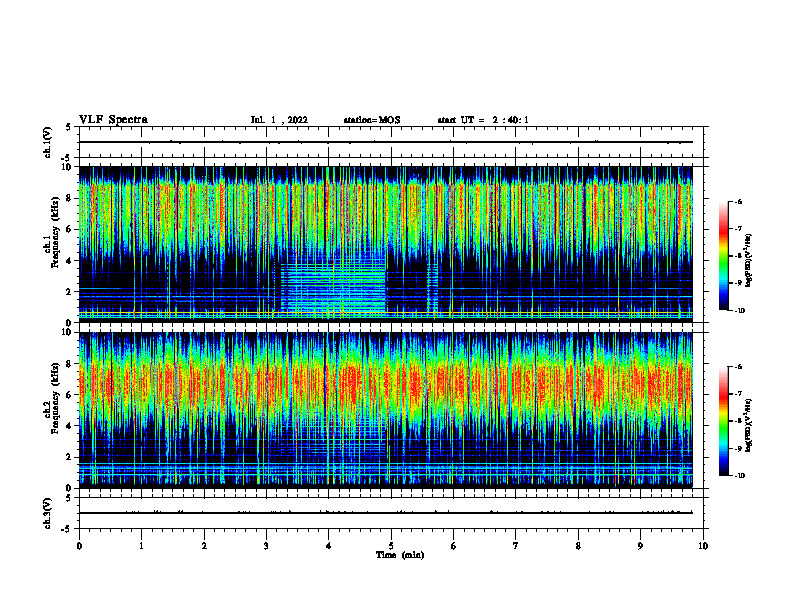792x612 pixels.
Task: Click time axis tick label "1"
Action: (x=141, y=546)
